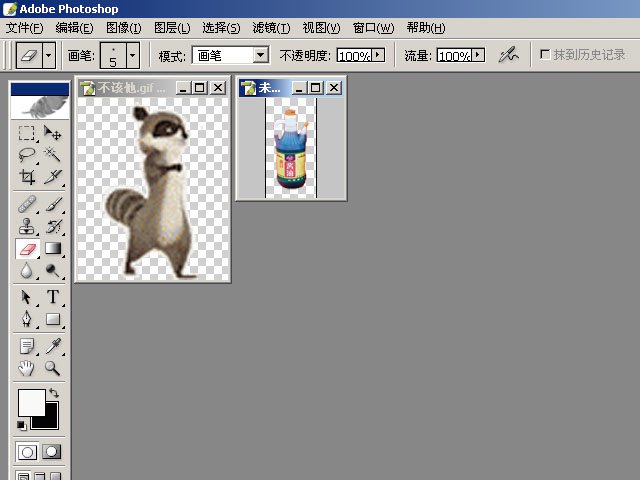The width and height of the screenshot is (640, 480).
Task: Minimize the 不该他.gif document window
Action: click(183, 88)
